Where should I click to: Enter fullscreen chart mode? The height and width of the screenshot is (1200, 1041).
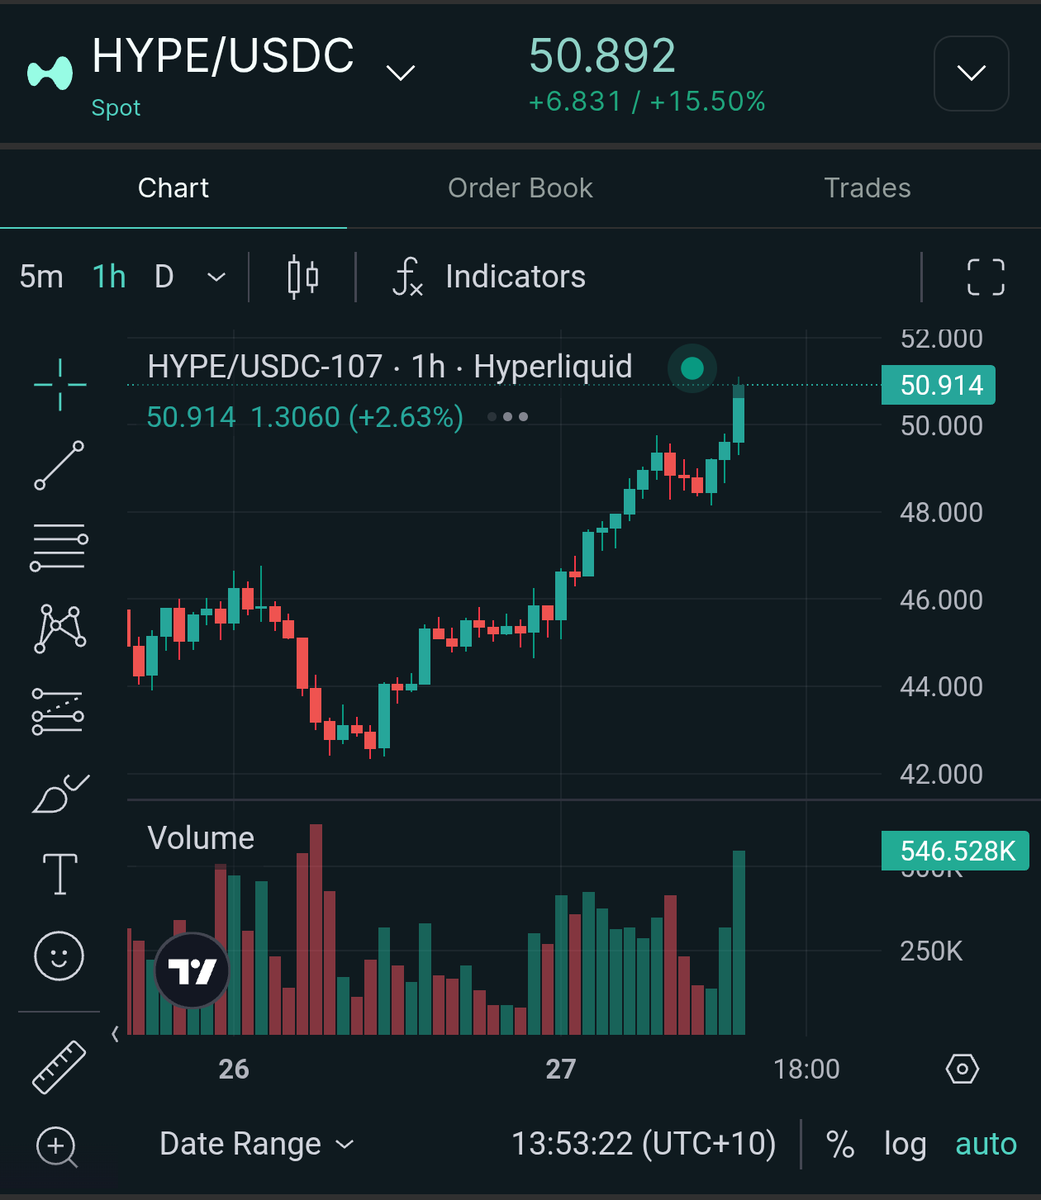[x=985, y=277]
